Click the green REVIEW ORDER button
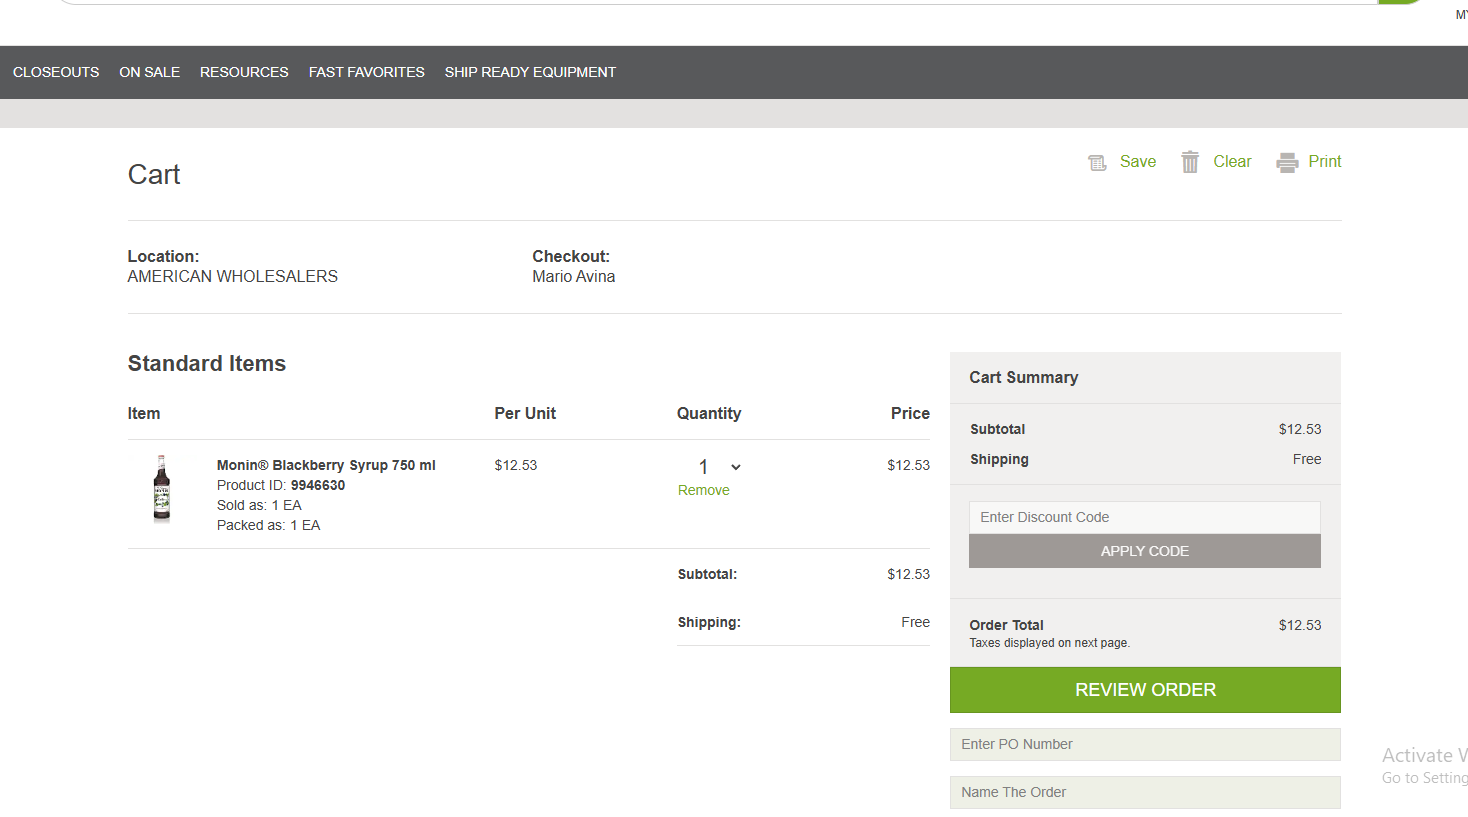 point(1145,690)
